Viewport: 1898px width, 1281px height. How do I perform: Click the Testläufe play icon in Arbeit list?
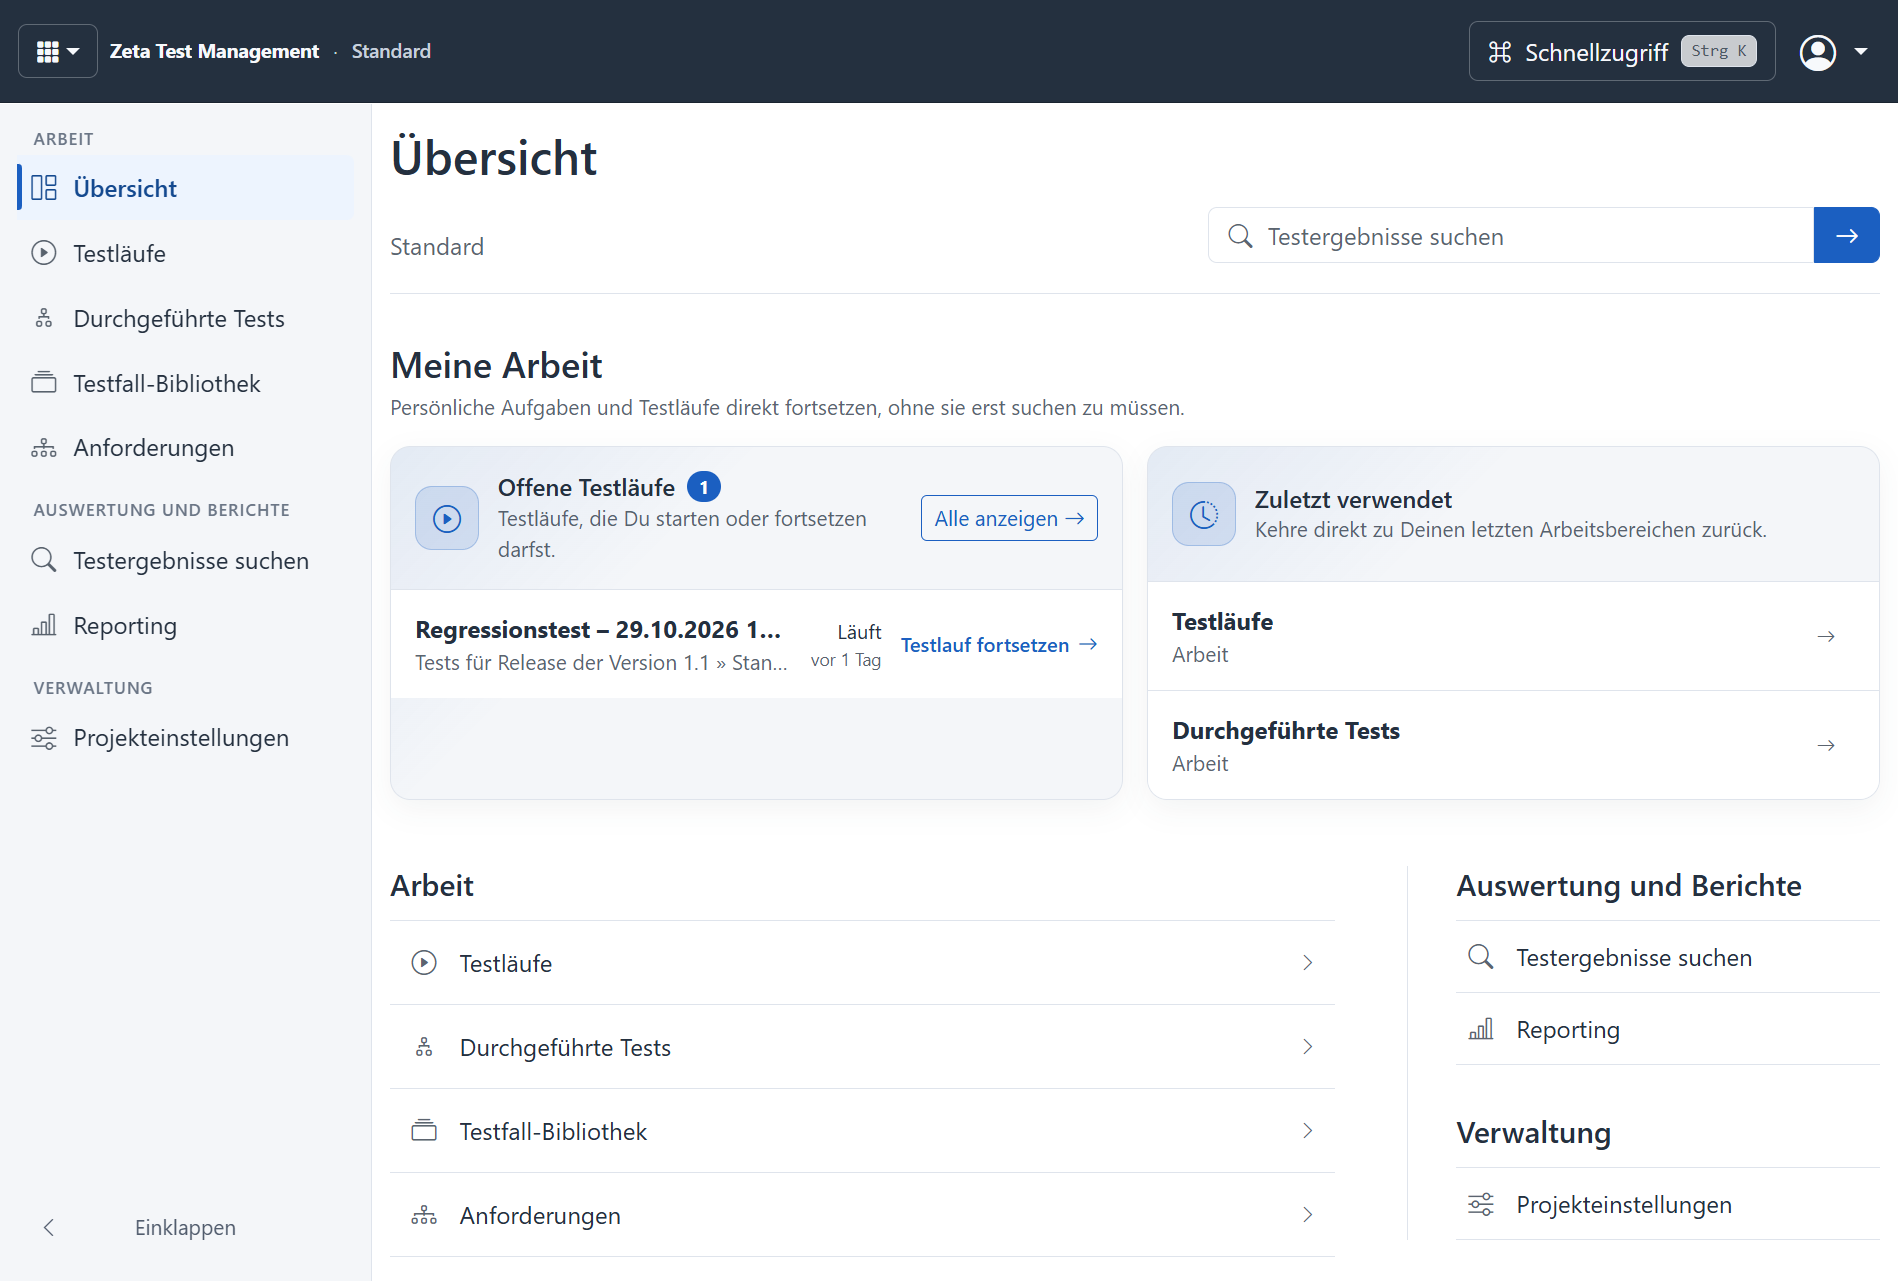tap(424, 963)
